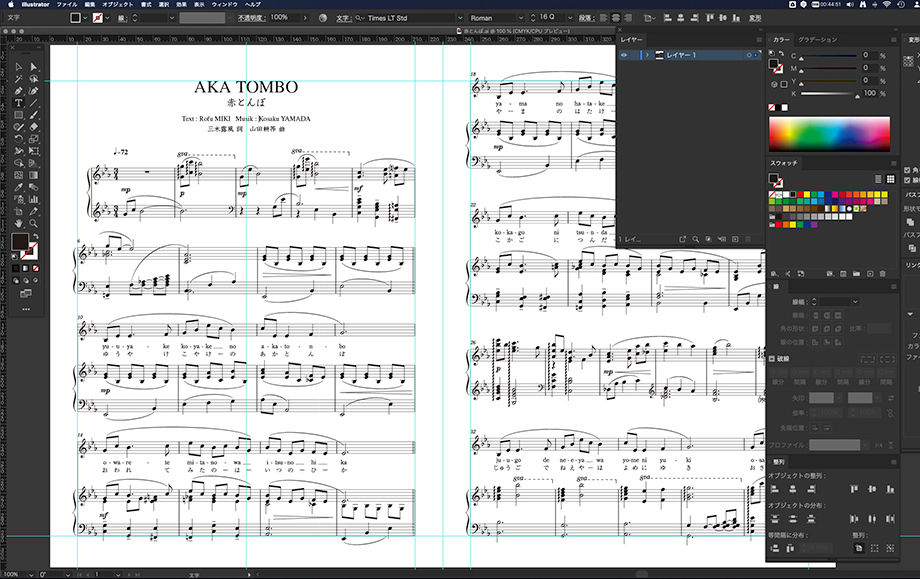
Task: Open the Color panel options menu
Action: pyautogui.click(x=894, y=40)
